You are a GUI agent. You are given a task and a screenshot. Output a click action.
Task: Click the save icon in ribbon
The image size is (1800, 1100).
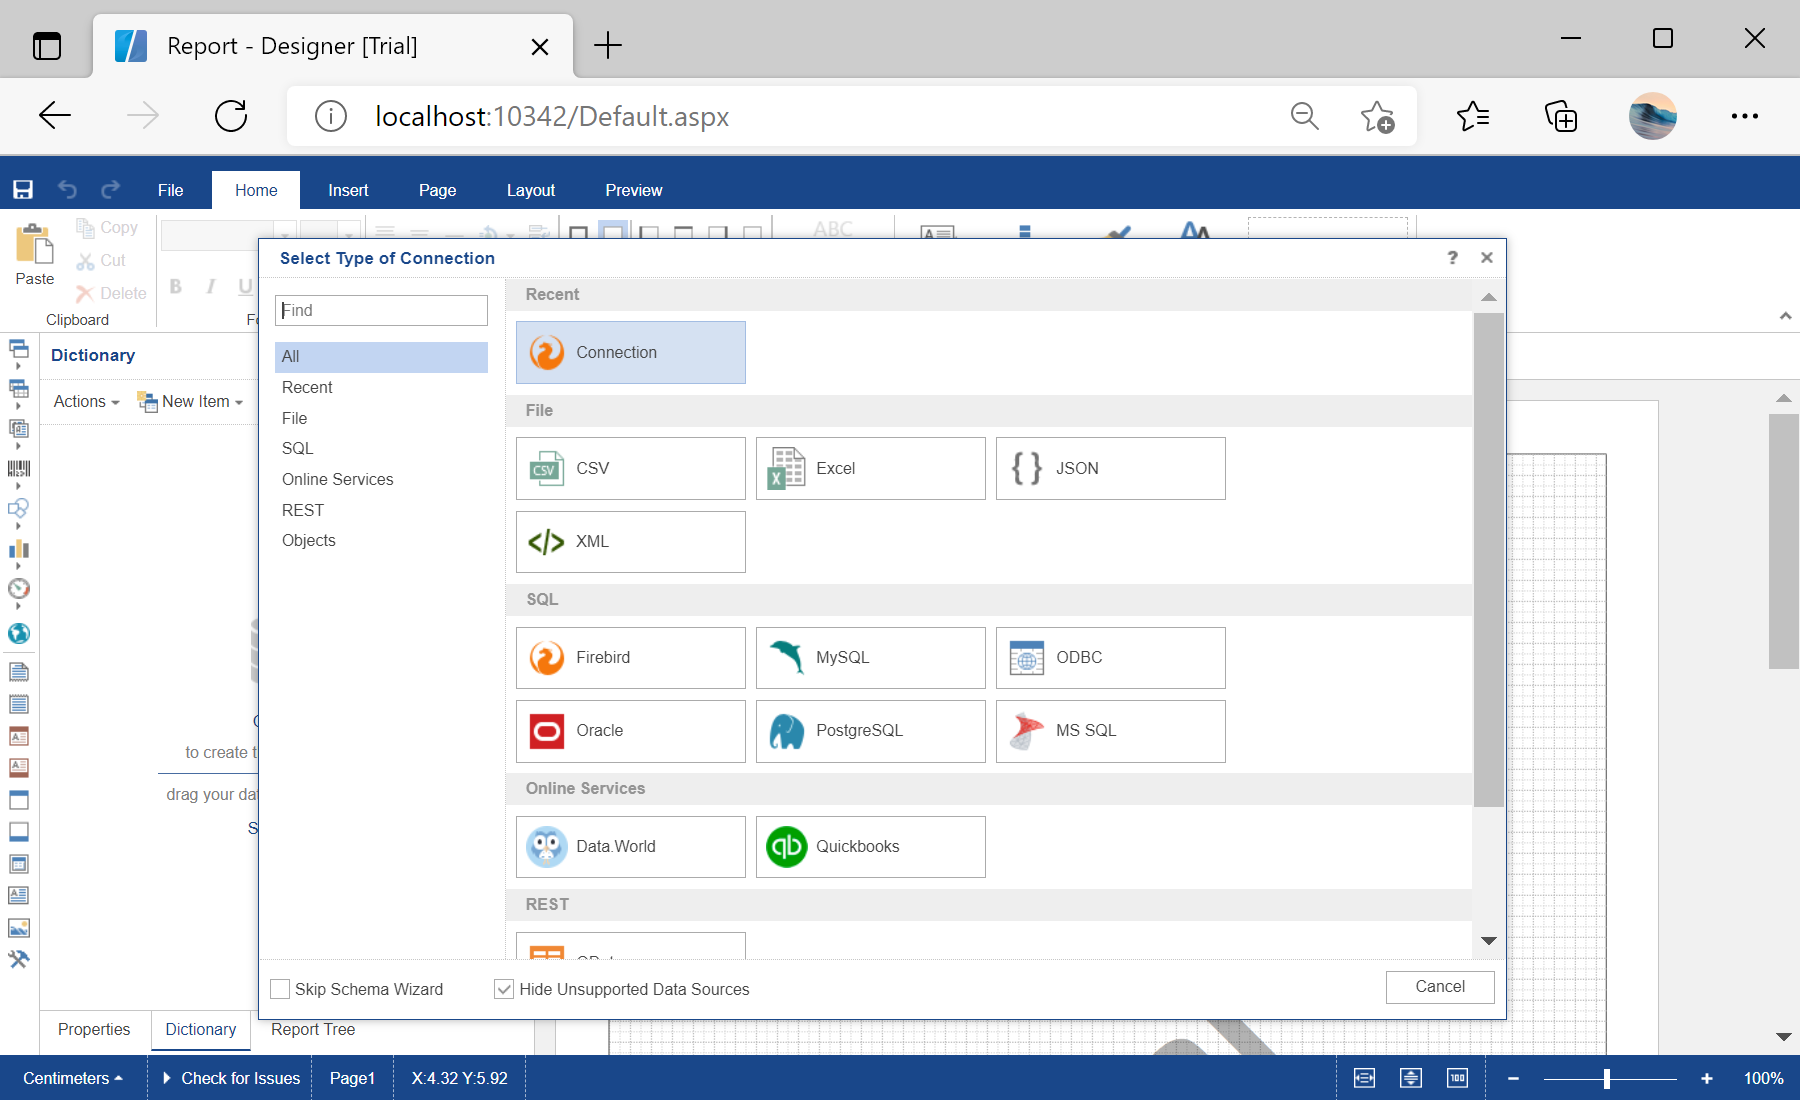point(23,190)
